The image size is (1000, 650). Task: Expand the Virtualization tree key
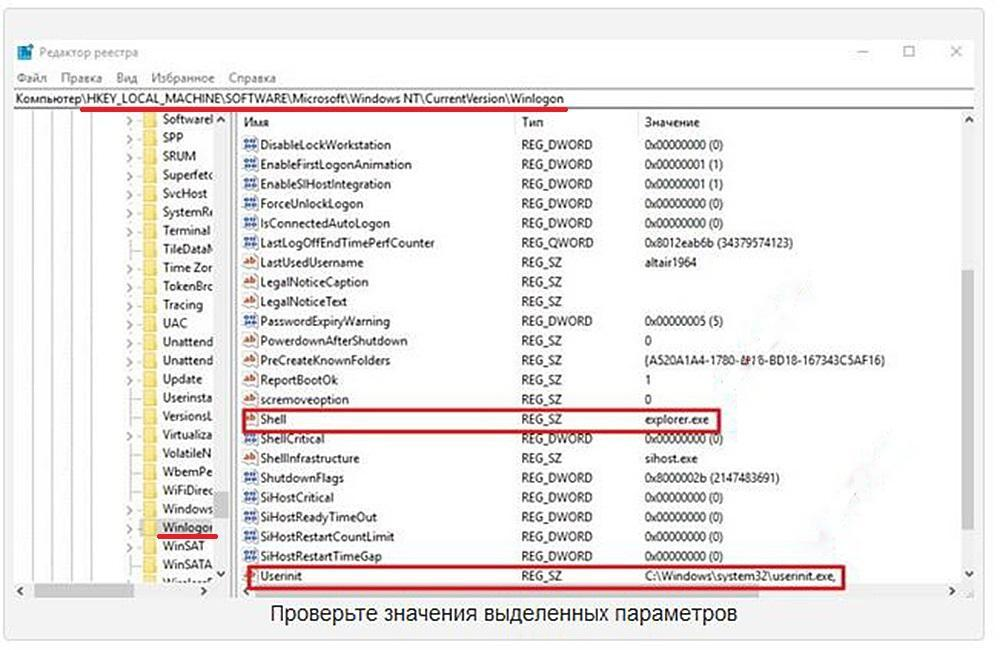coord(129,435)
